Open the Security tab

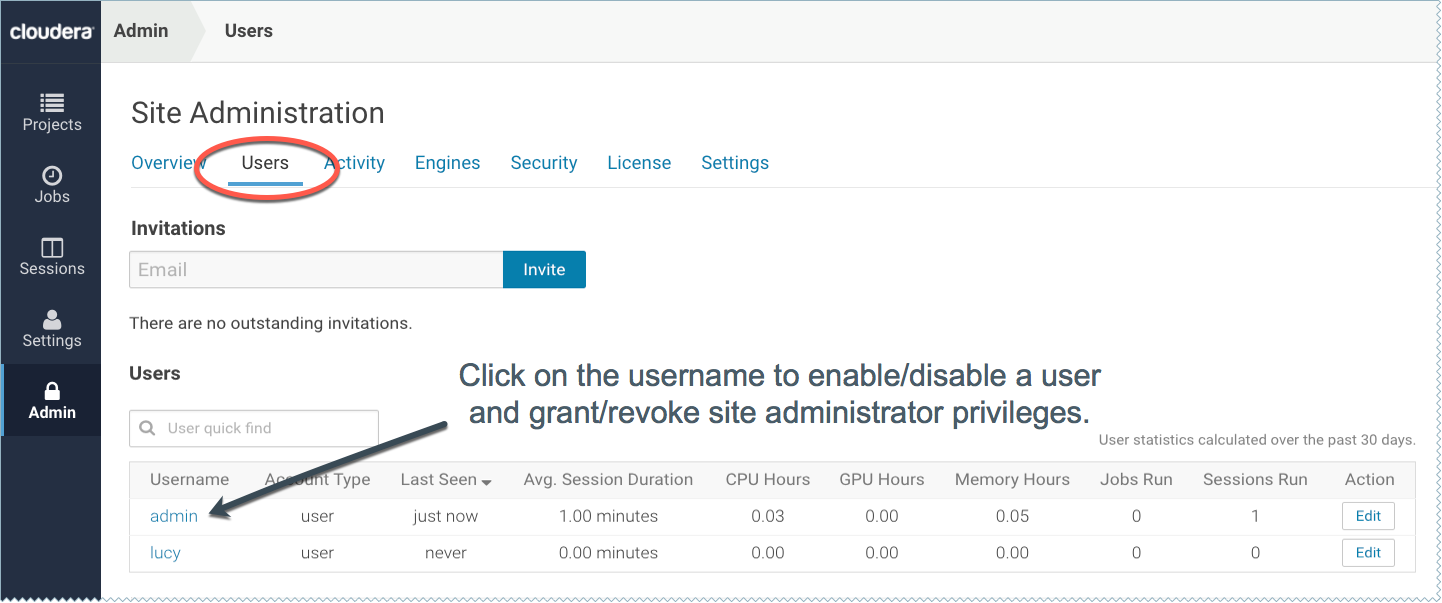click(543, 163)
